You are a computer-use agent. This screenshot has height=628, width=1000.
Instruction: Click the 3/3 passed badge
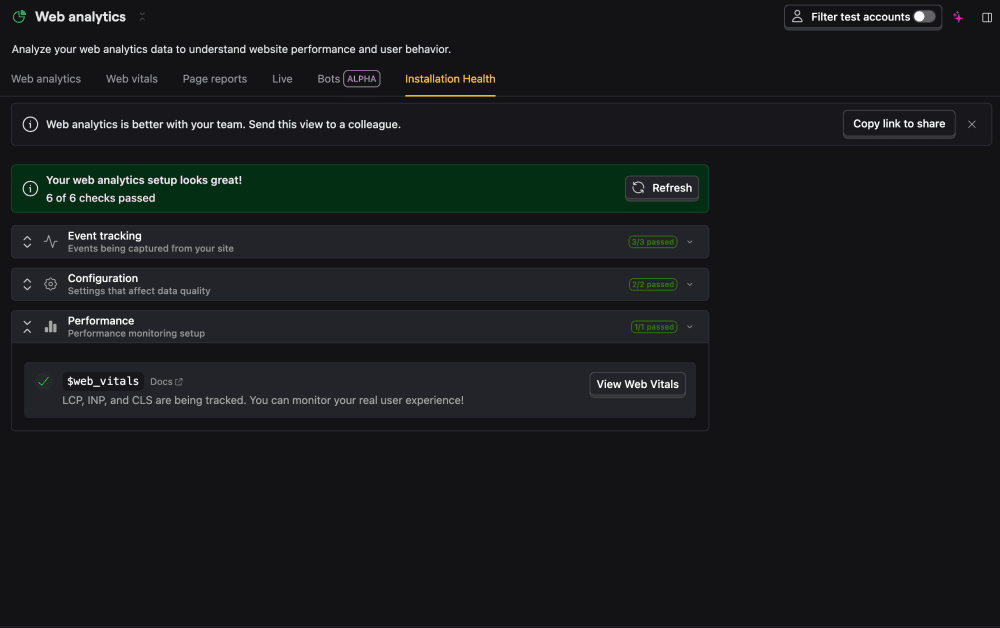tap(652, 242)
